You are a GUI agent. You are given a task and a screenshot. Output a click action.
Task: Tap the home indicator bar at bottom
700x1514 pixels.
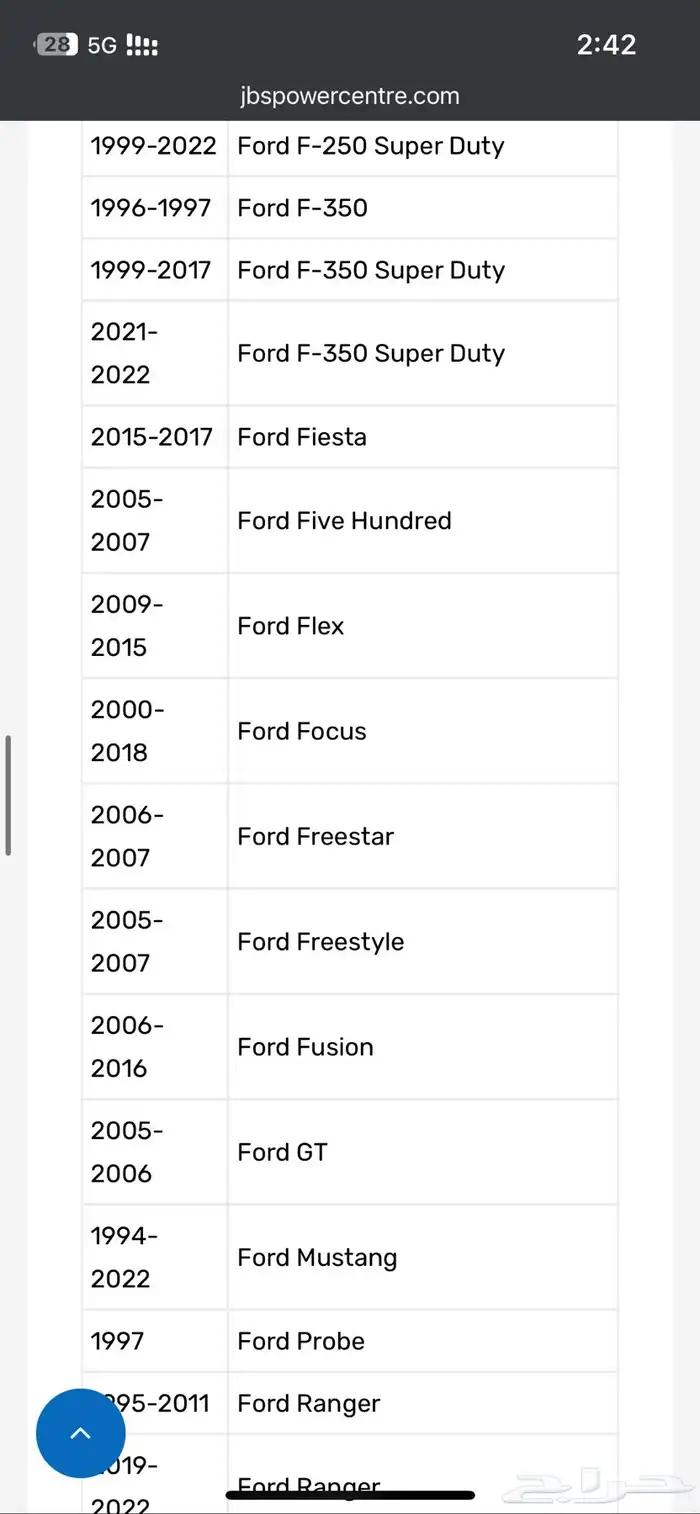[350, 1495]
